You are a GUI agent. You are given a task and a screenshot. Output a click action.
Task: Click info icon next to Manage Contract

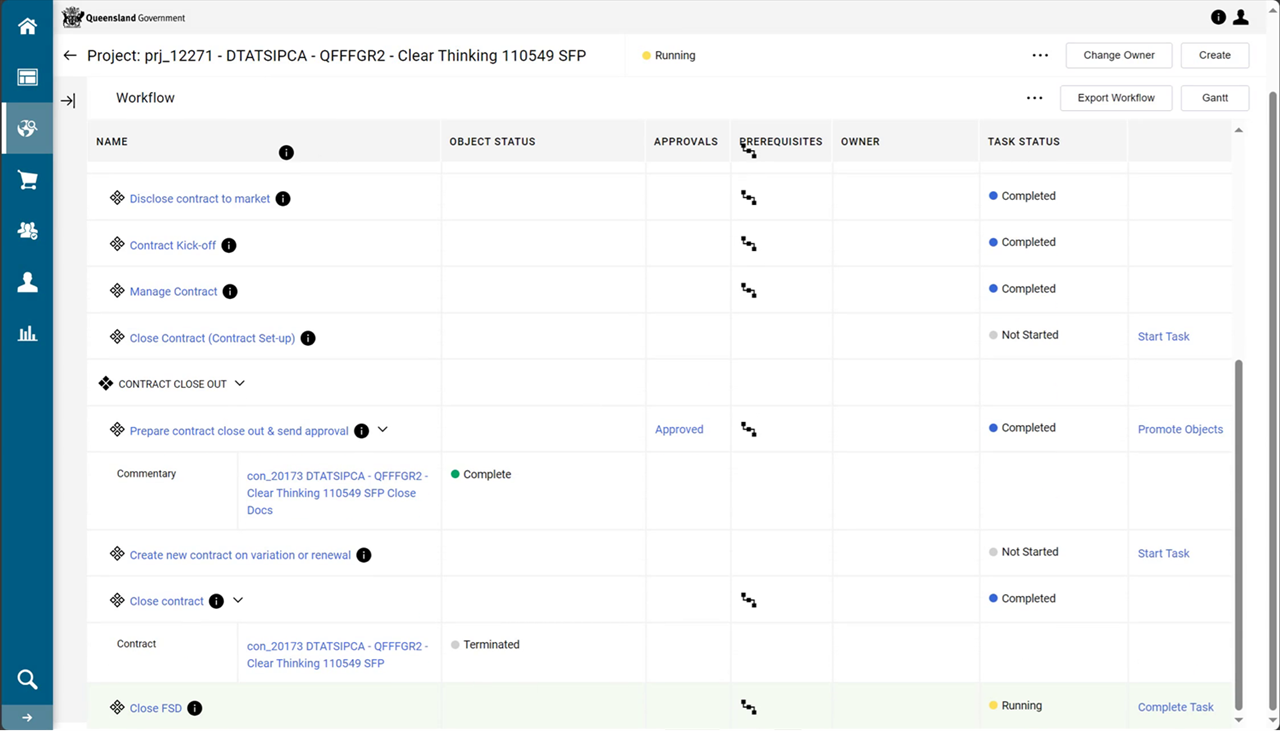pos(230,292)
